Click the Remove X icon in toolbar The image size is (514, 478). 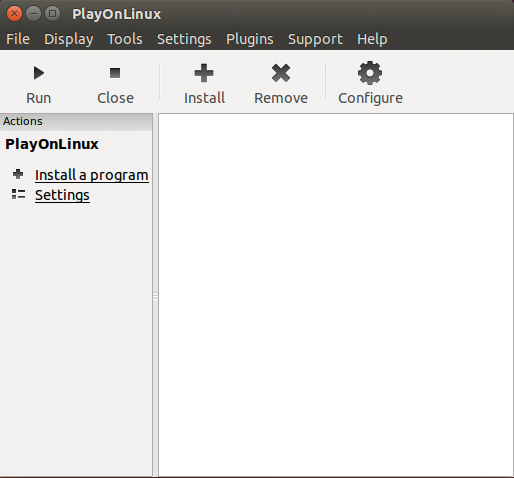(x=281, y=73)
